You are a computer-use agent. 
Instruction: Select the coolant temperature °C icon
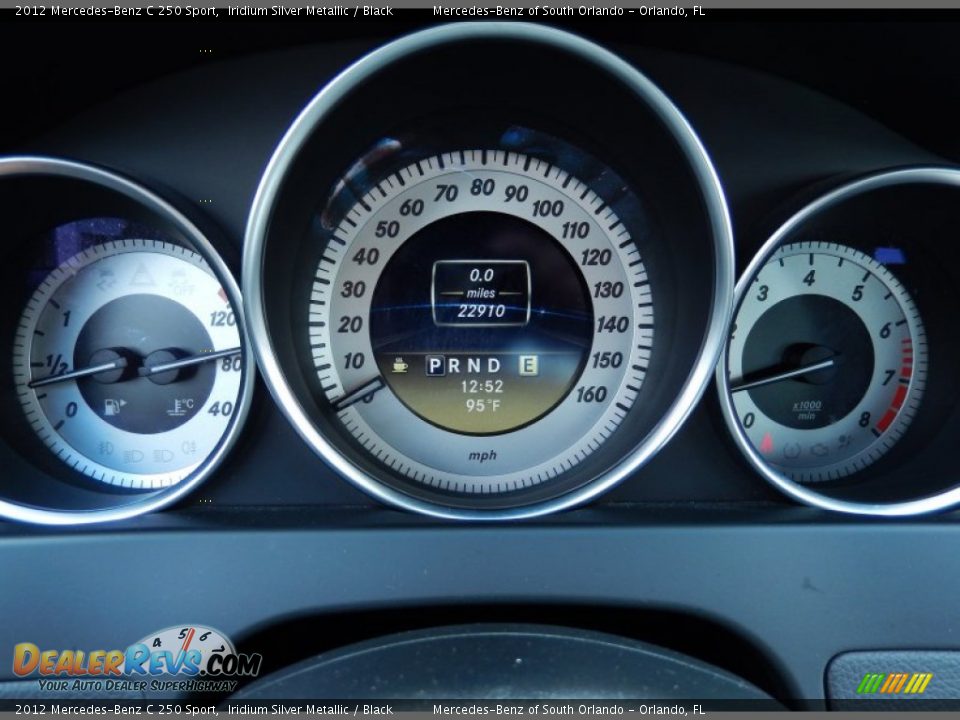point(180,404)
